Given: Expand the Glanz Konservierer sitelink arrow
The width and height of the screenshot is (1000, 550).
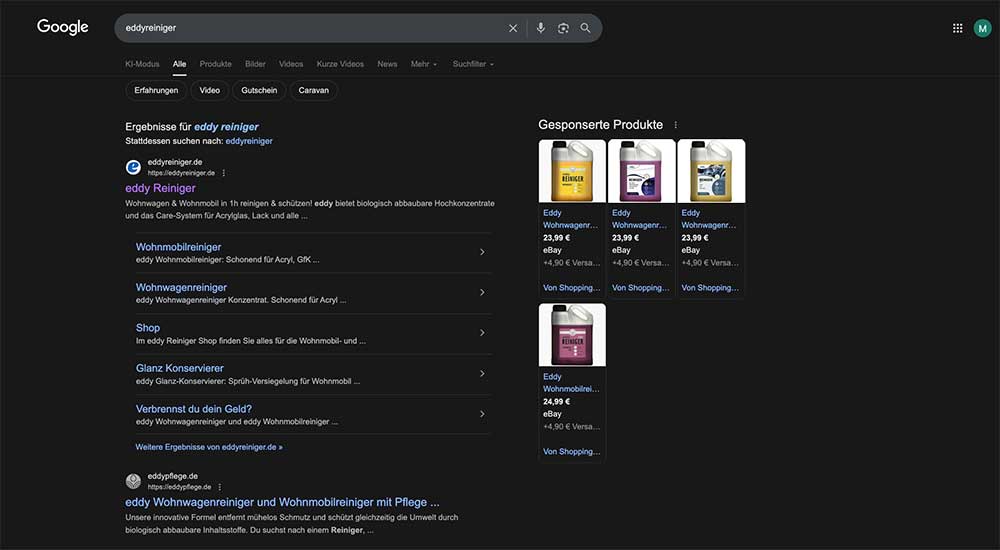Looking at the screenshot, I should (x=482, y=373).
